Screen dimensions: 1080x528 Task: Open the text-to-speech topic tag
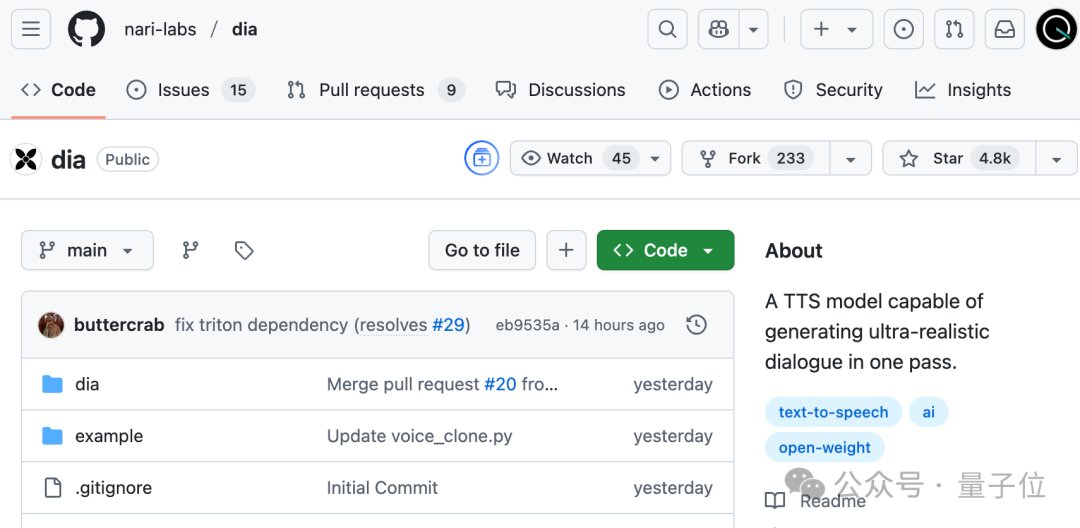tap(833, 412)
